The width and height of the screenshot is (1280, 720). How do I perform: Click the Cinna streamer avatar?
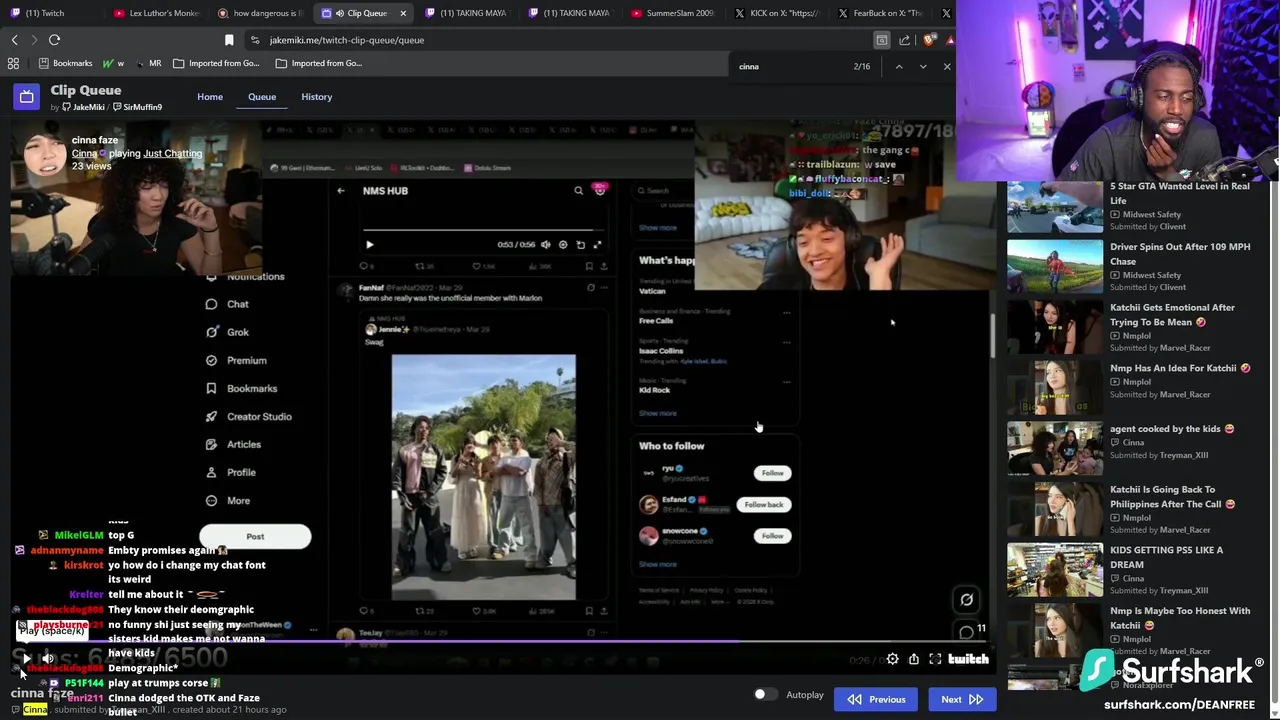[x=41, y=156]
